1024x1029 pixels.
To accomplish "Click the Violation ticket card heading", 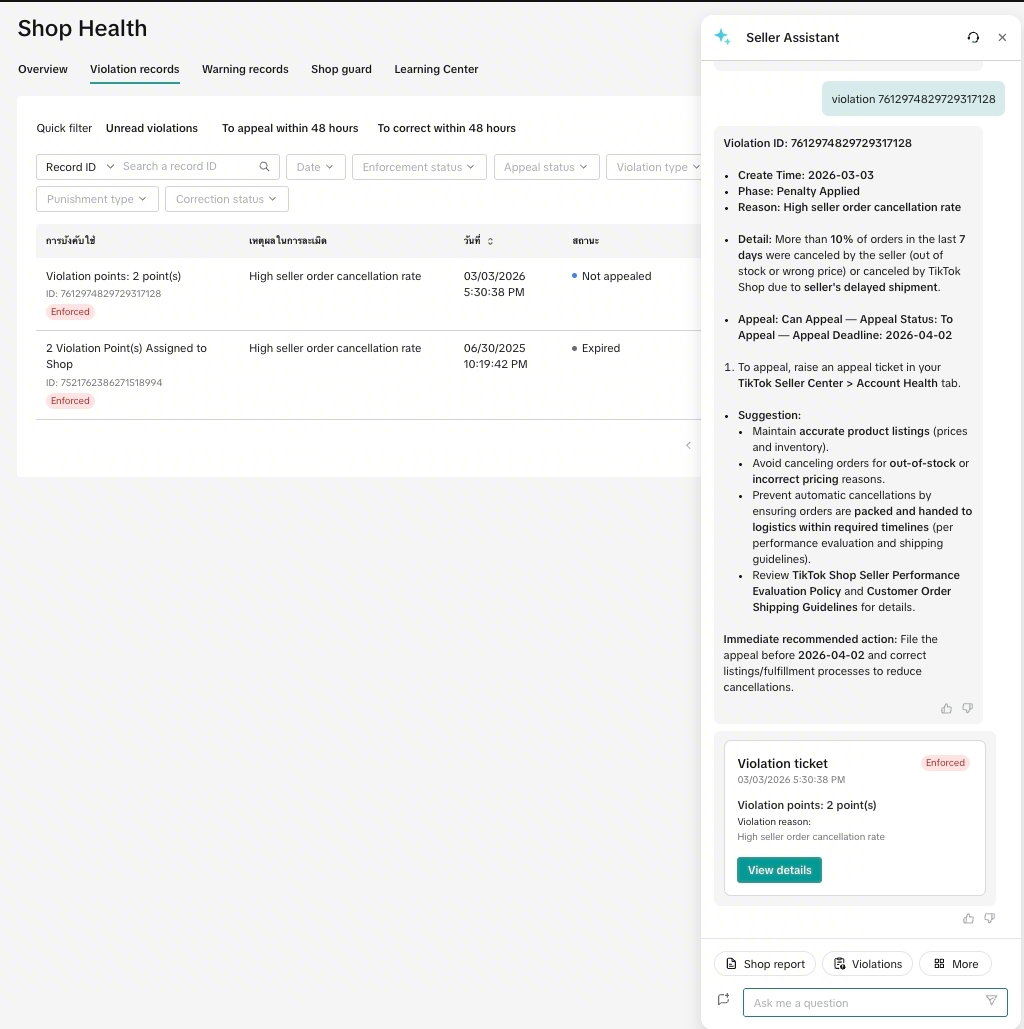I will [x=782, y=763].
